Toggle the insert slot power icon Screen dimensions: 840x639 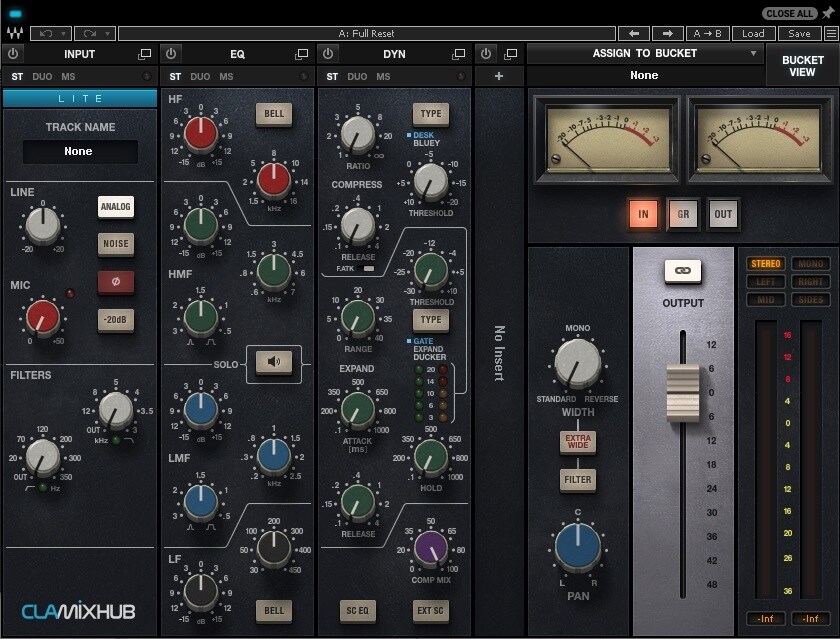pyautogui.click(x=485, y=54)
